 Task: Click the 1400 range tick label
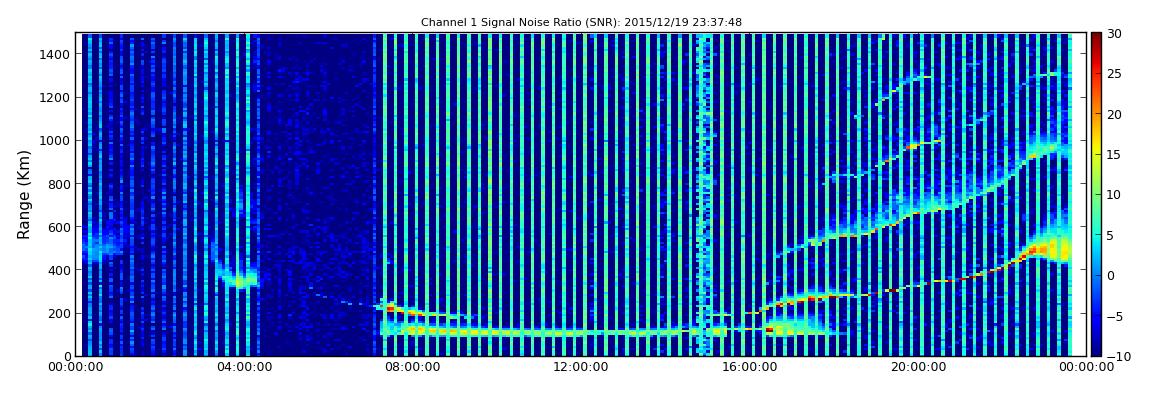tap(56, 54)
